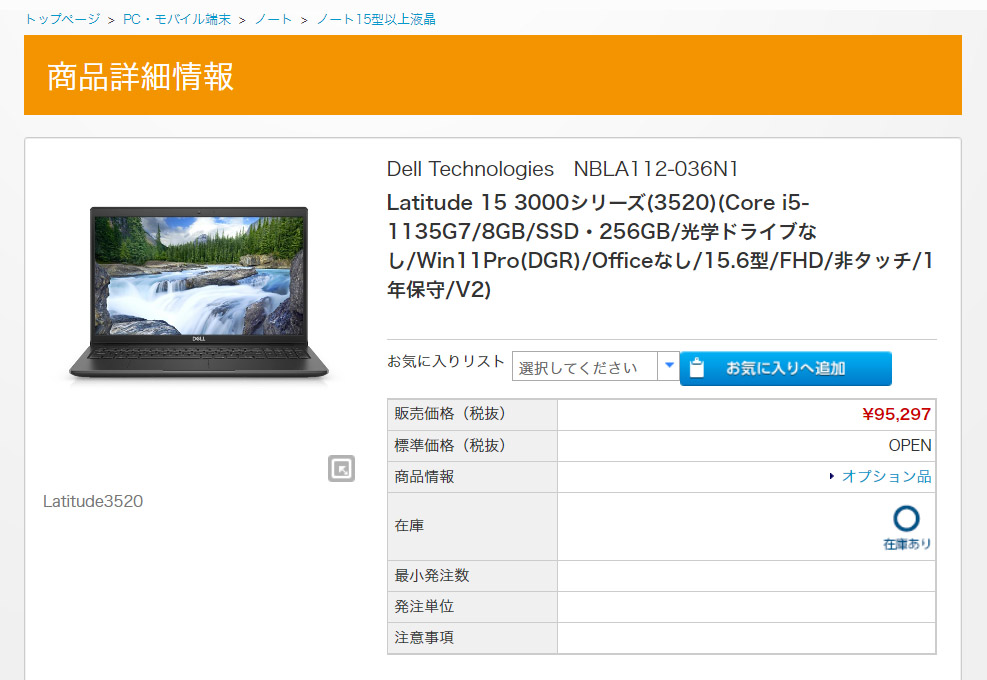This screenshot has width=987, height=680.
Task: Open the オプション品 link
Action: [x=886, y=477]
